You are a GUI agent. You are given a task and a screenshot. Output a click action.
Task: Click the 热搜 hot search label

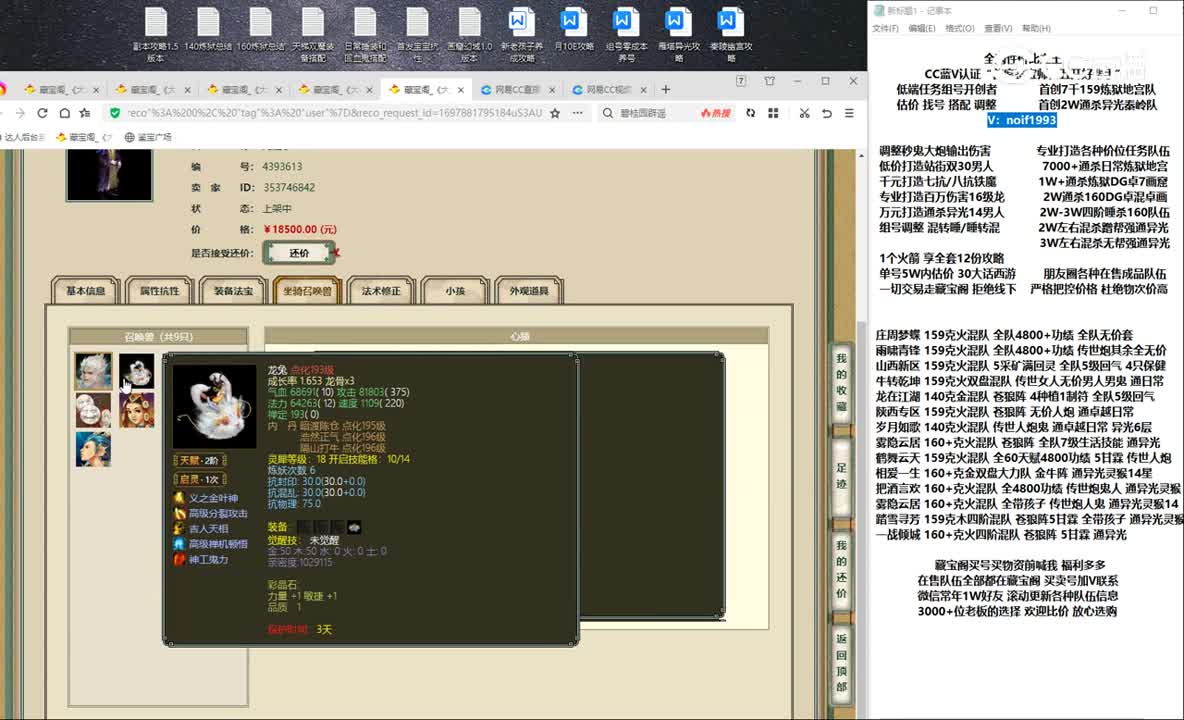[715, 113]
